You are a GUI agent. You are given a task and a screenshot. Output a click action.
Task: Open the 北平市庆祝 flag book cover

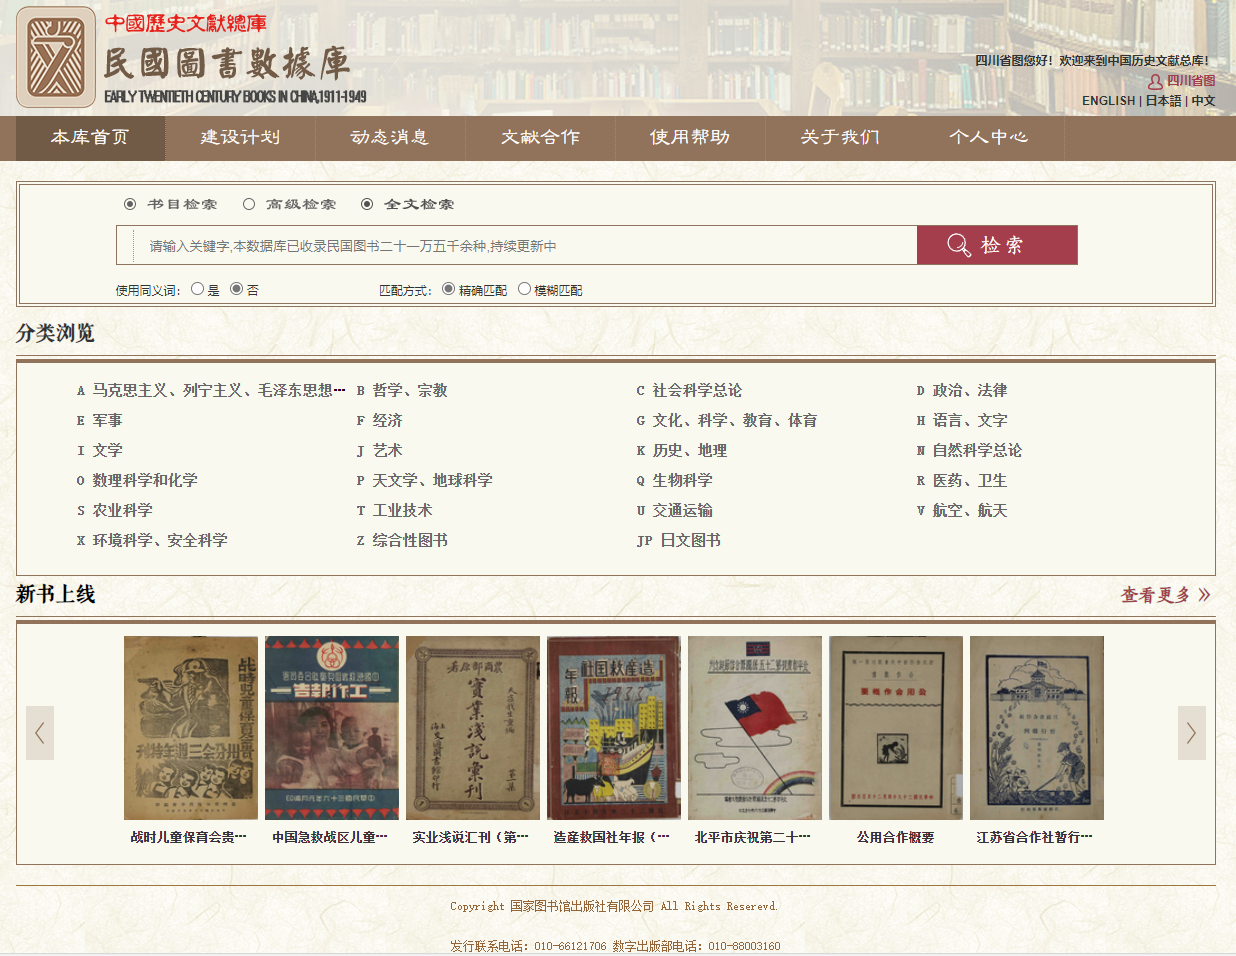click(x=754, y=728)
